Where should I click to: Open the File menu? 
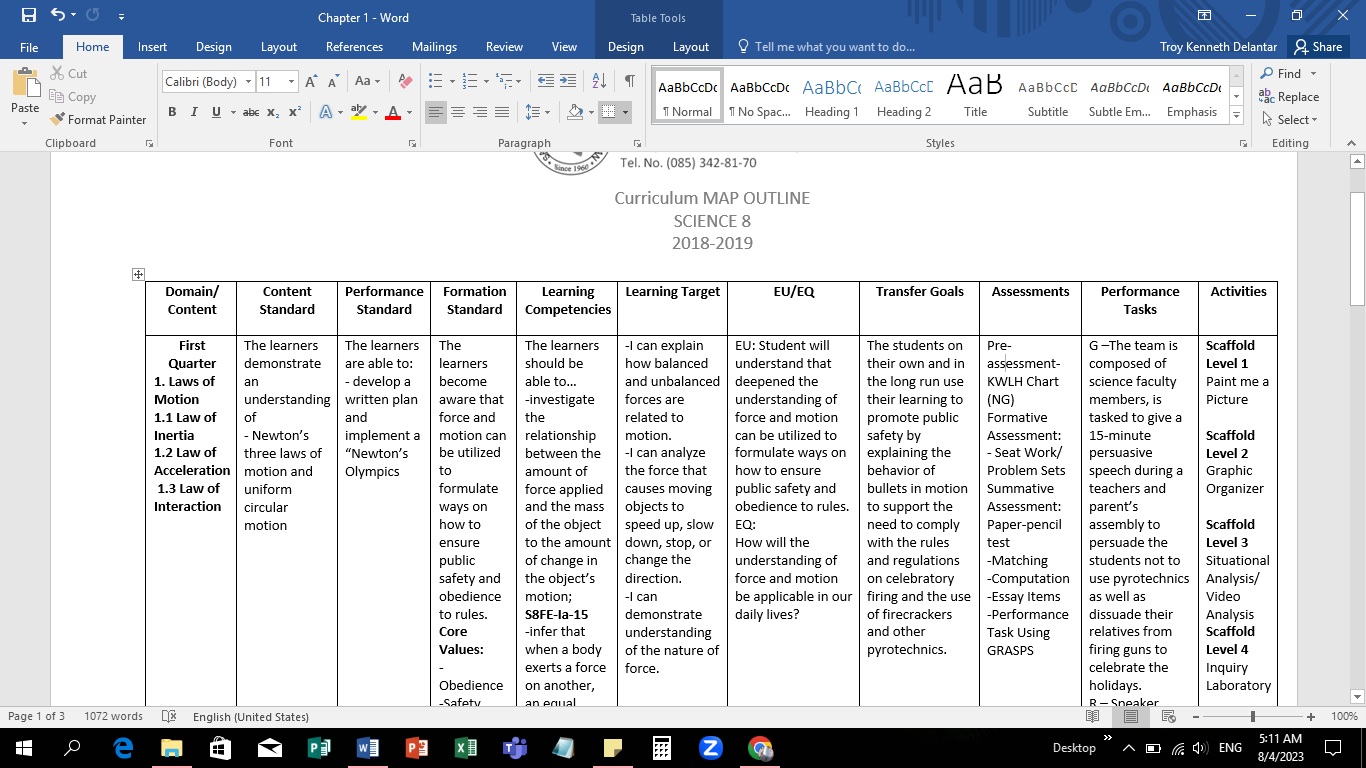coord(29,47)
